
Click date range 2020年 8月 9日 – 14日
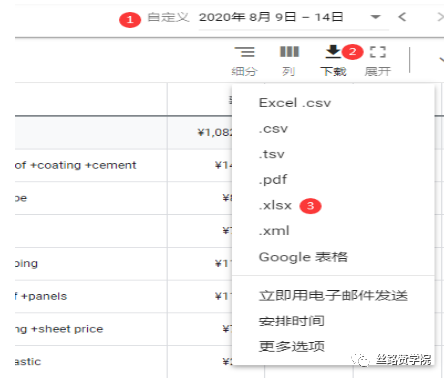click(271, 17)
